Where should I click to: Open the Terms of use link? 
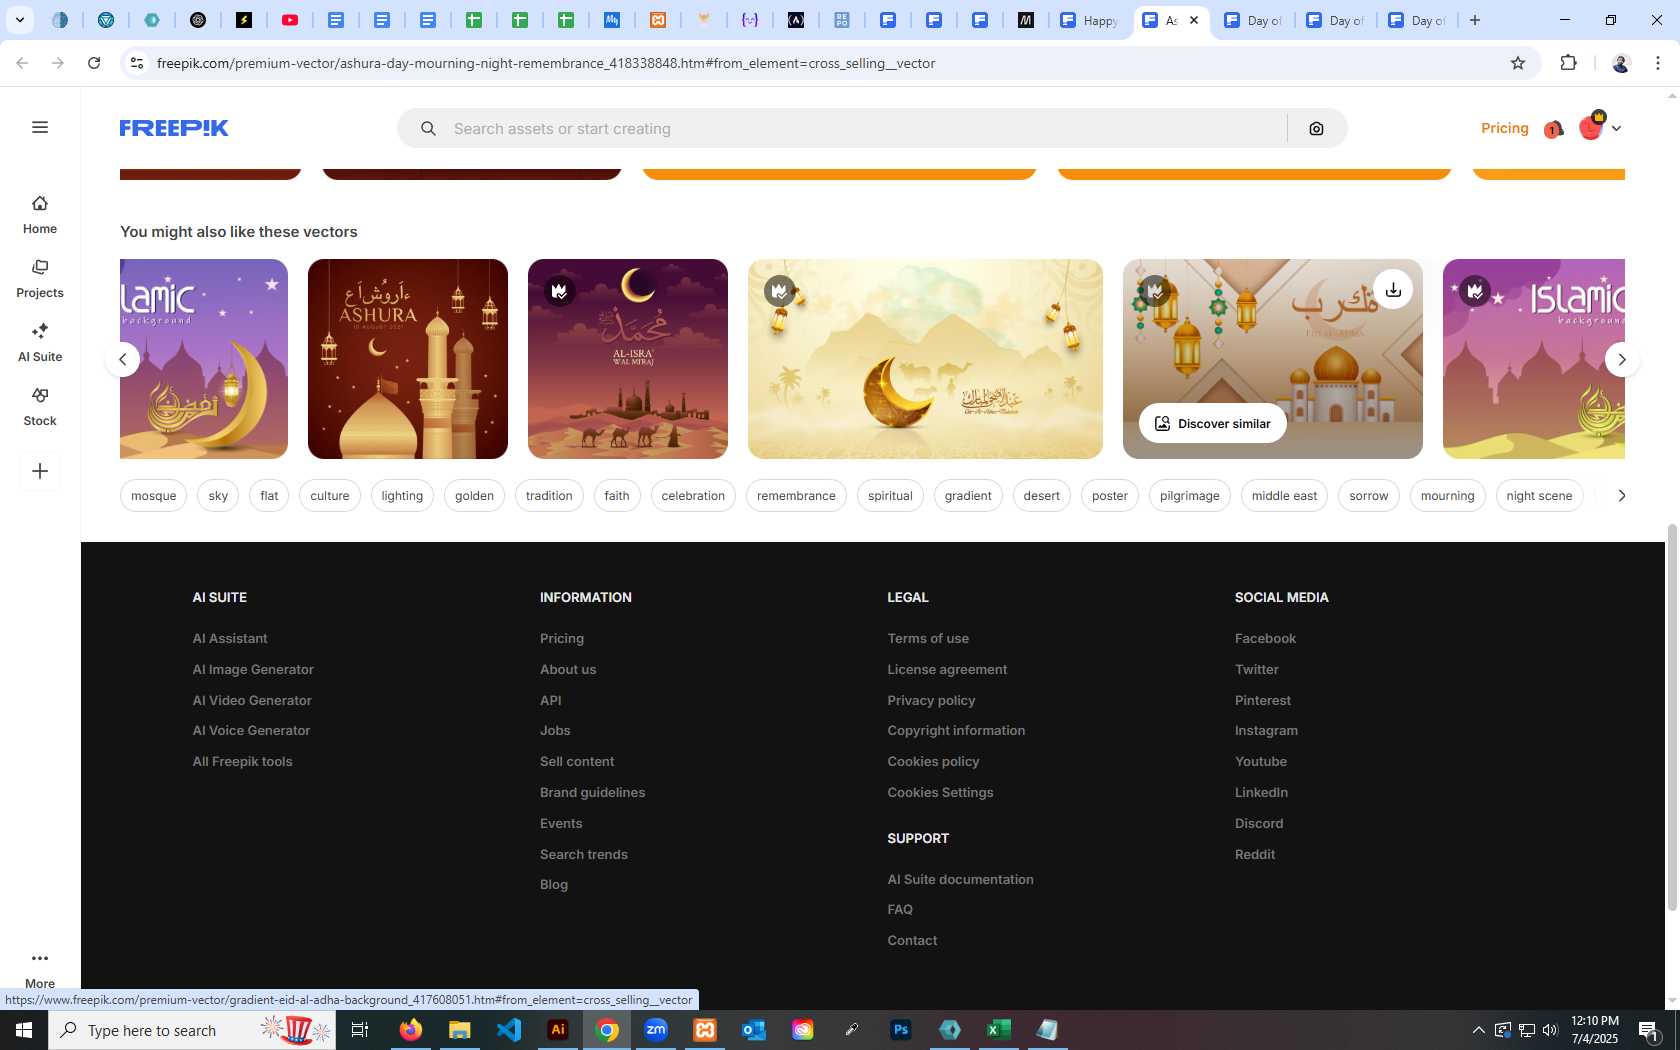coord(928,638)
